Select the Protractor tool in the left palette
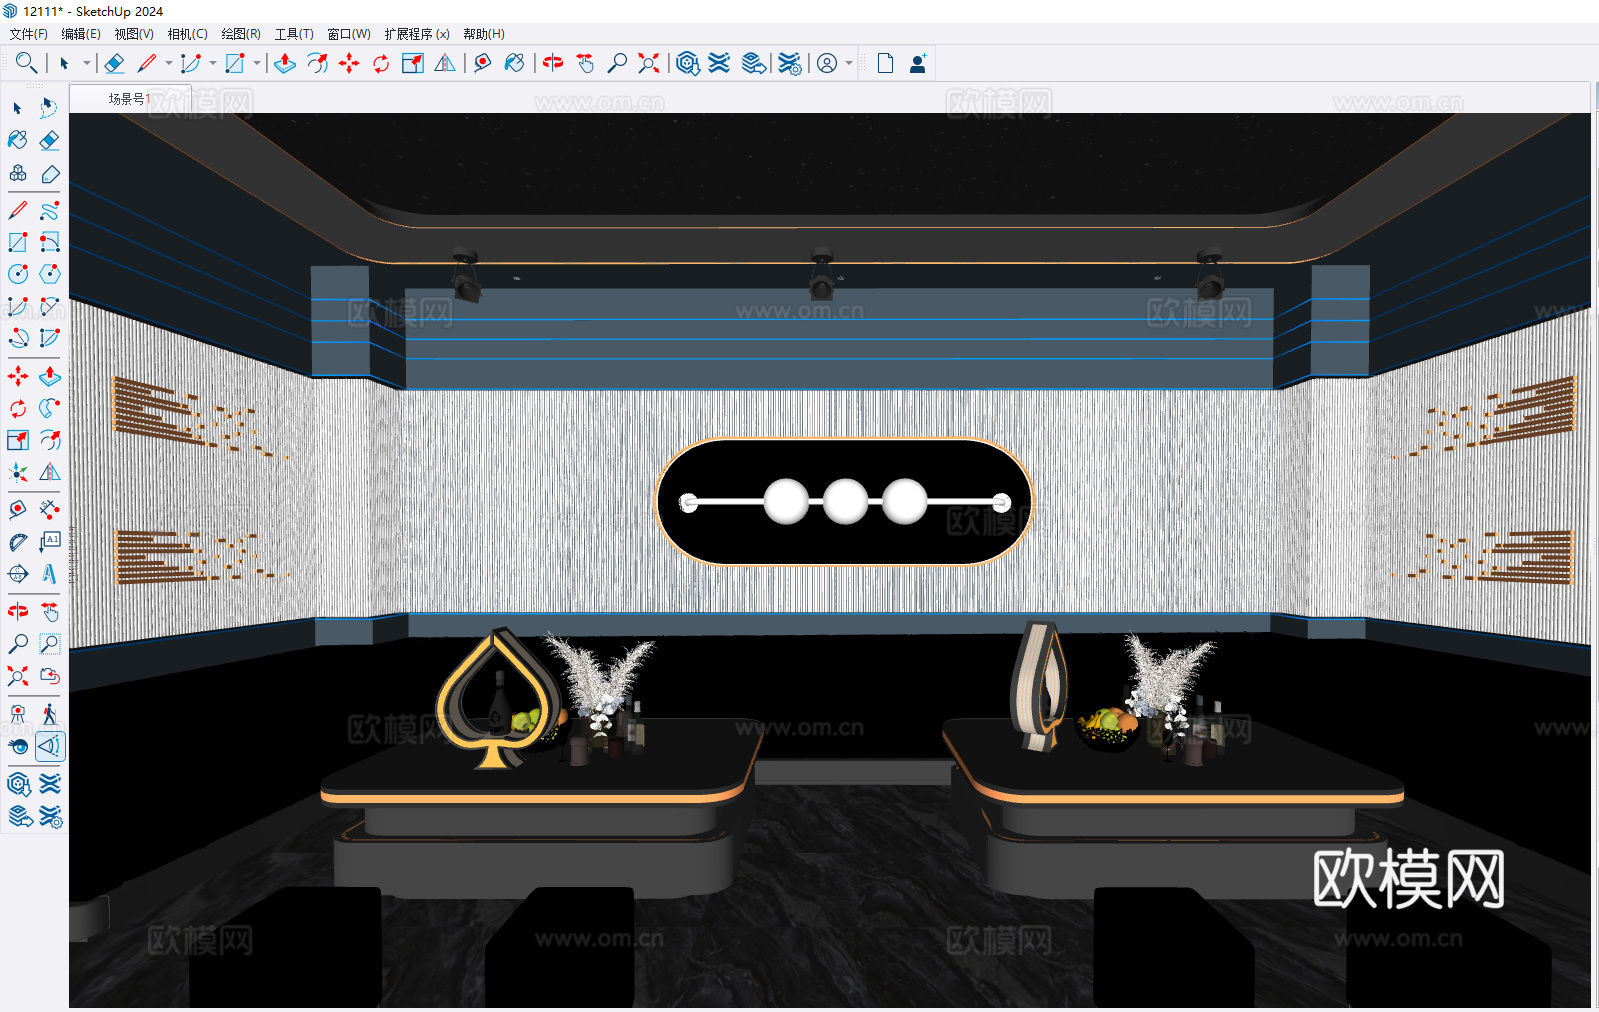Viewport: 1599px width, 1012px height. pyautogui.click(x=18, y=542)
